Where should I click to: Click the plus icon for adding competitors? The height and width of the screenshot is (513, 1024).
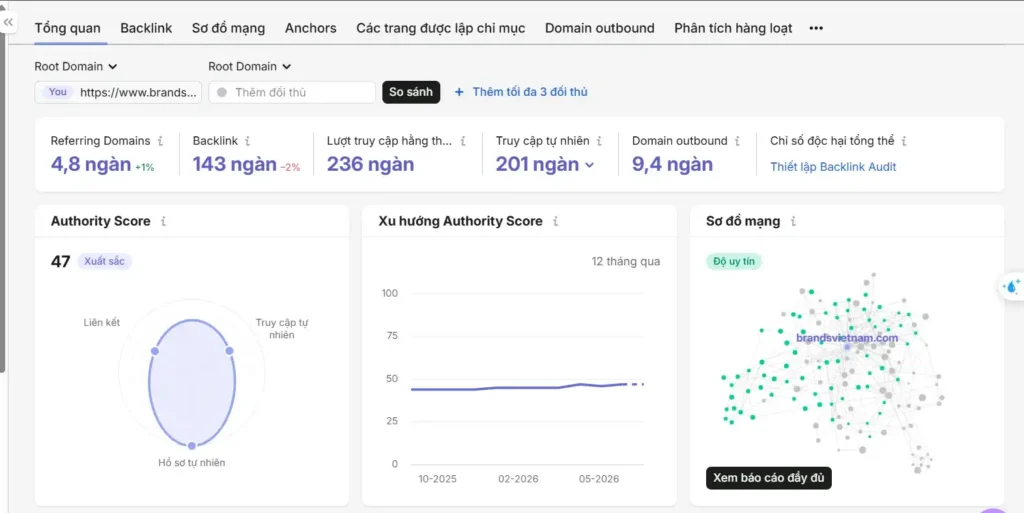[459, 92]
